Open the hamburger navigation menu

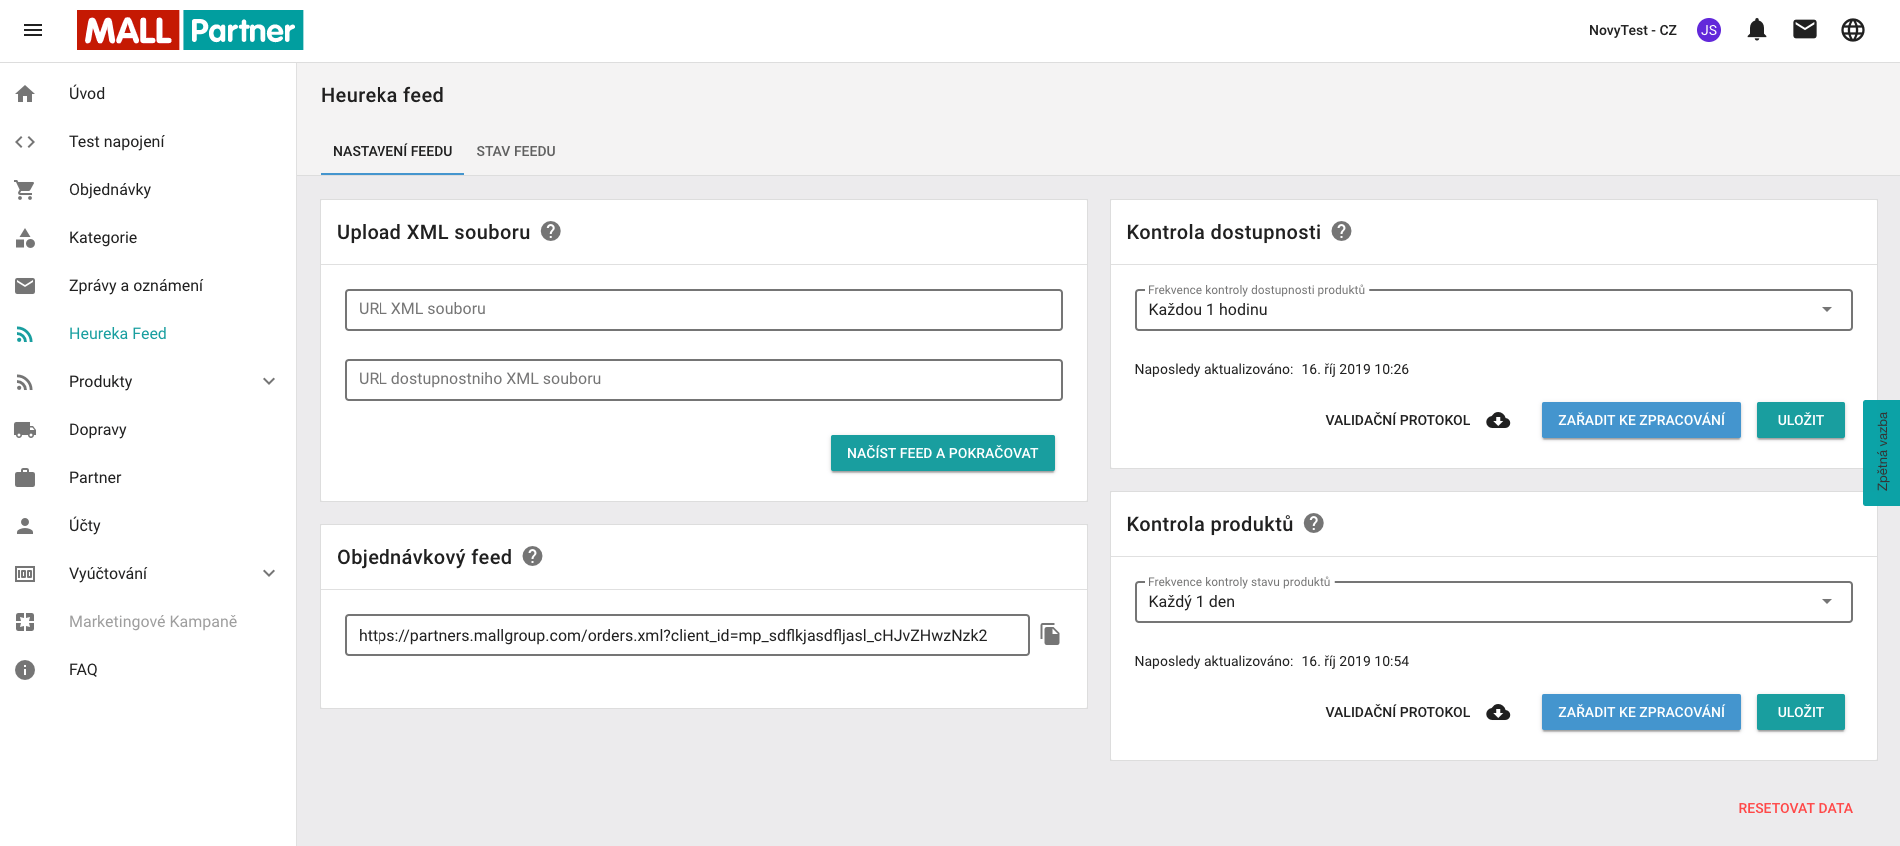pyautogui.click(x=33, y=30)
